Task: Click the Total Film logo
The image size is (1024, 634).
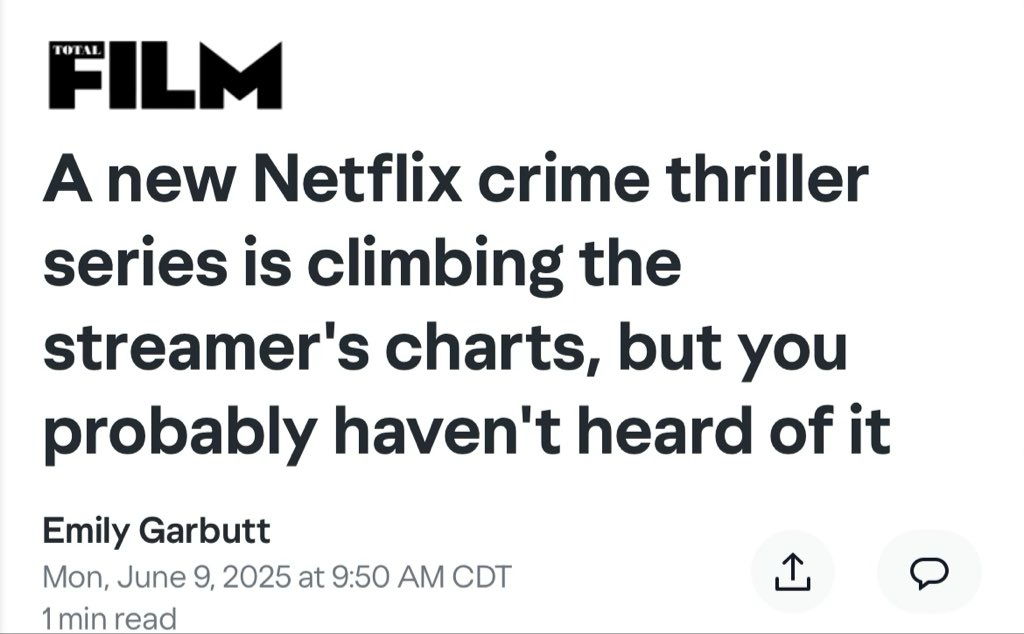Action: pyautogui.click(x=165, y=75)
